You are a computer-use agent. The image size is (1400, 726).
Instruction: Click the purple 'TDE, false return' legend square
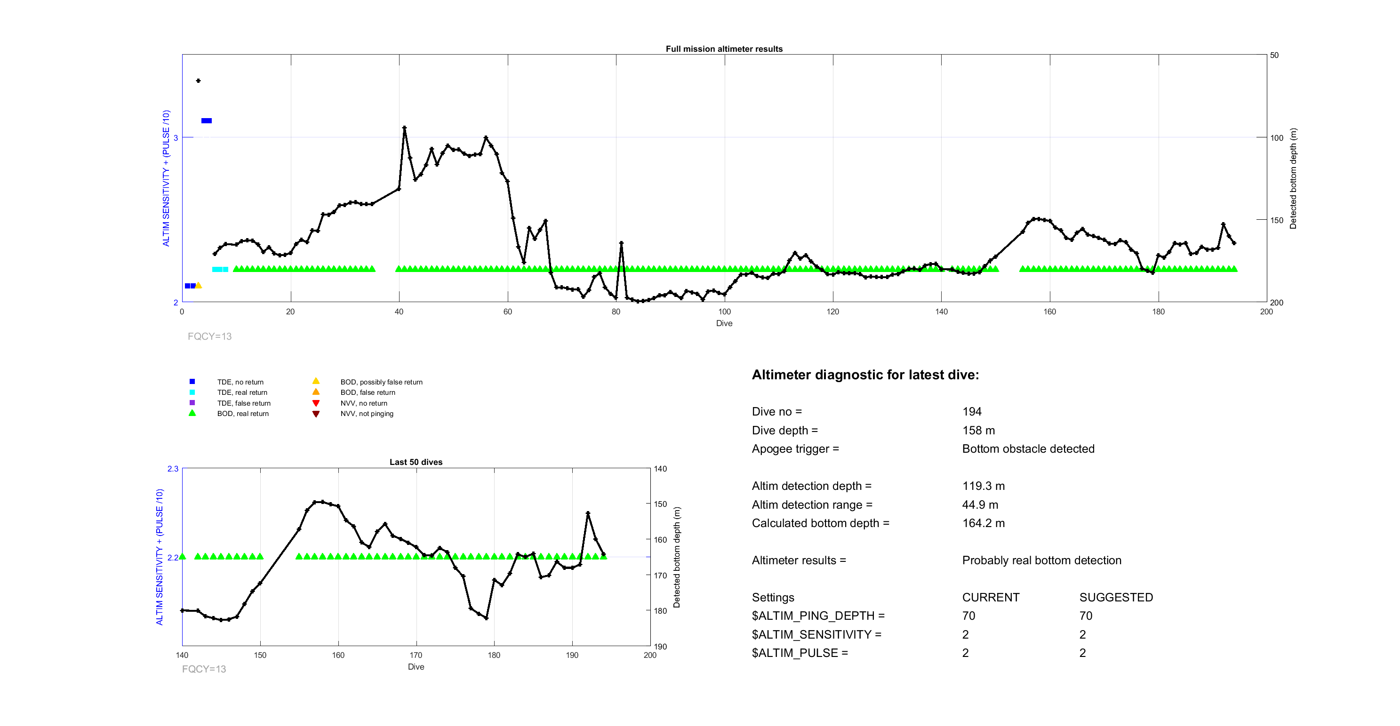(x=193, y=403)
